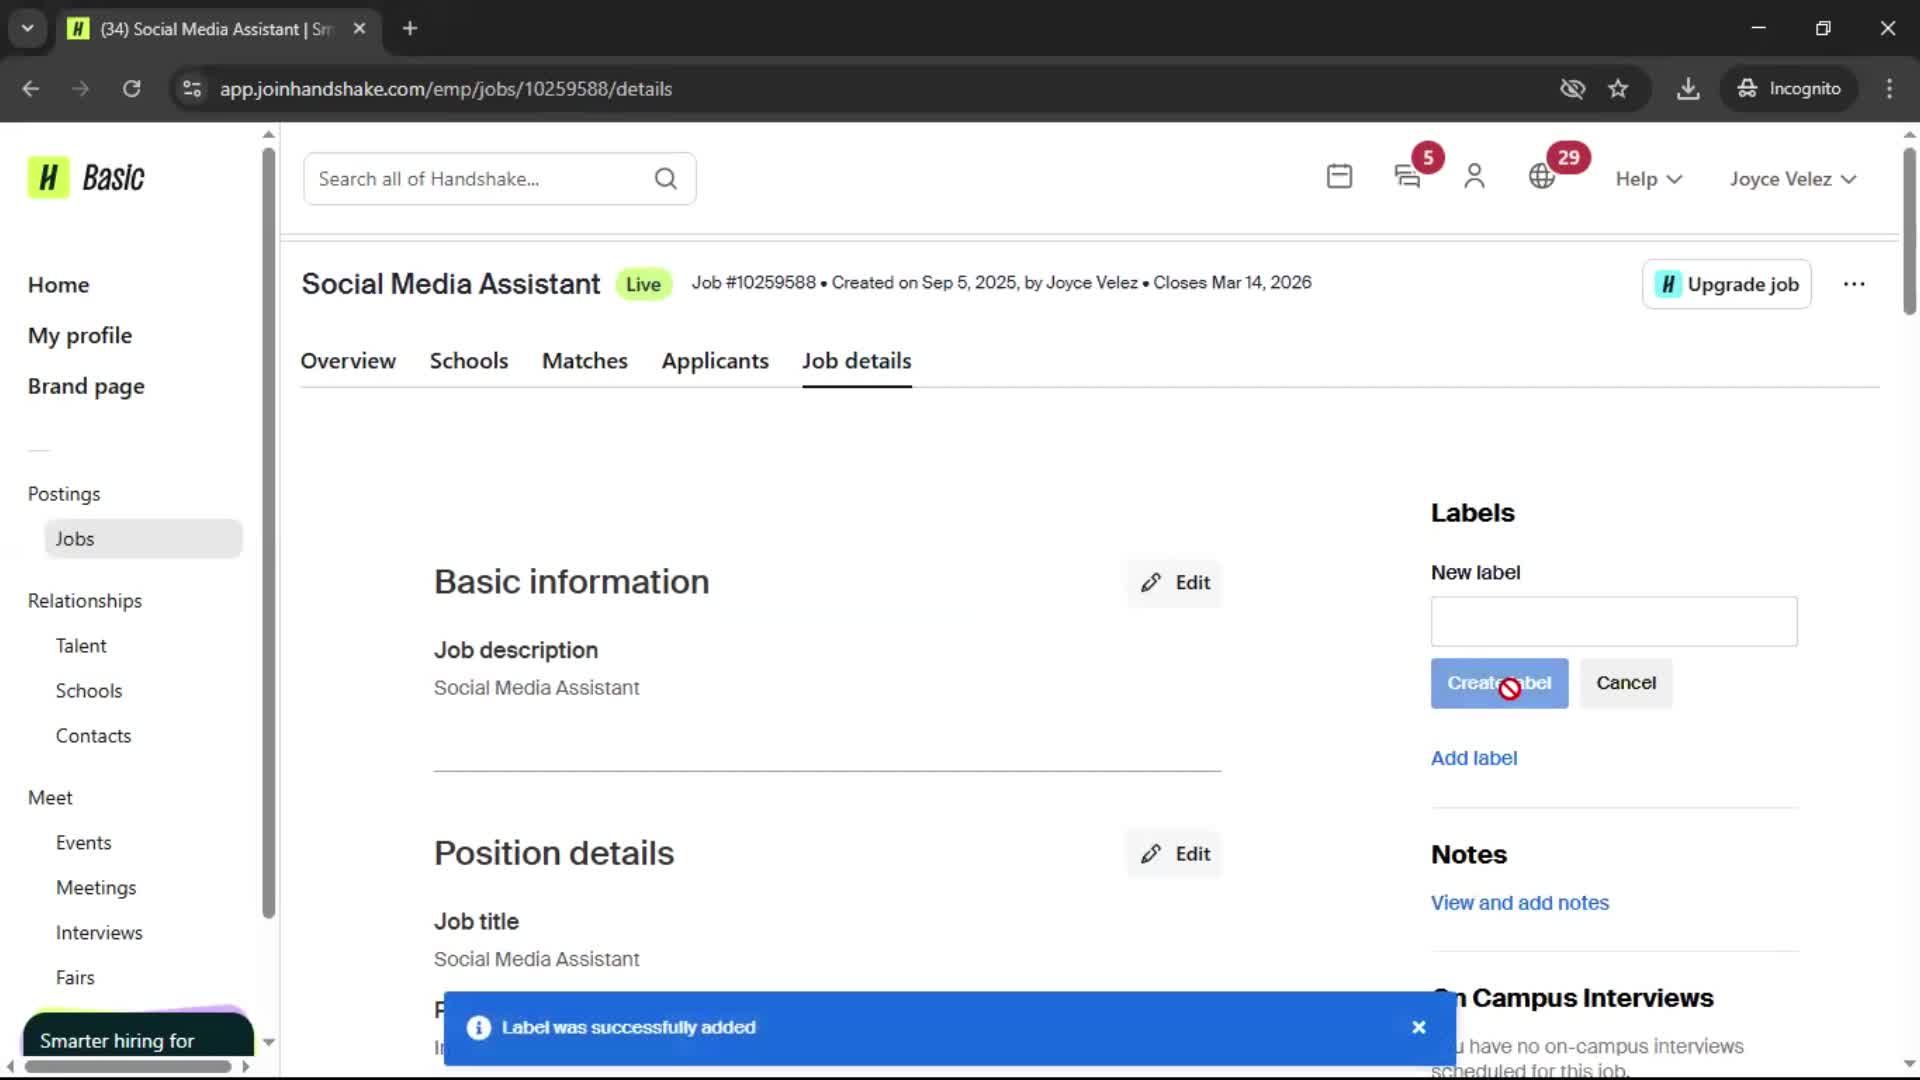Click the Smarter hiring promo card
Viewport: 1920px width, 1080px height.
[138, 1034]
